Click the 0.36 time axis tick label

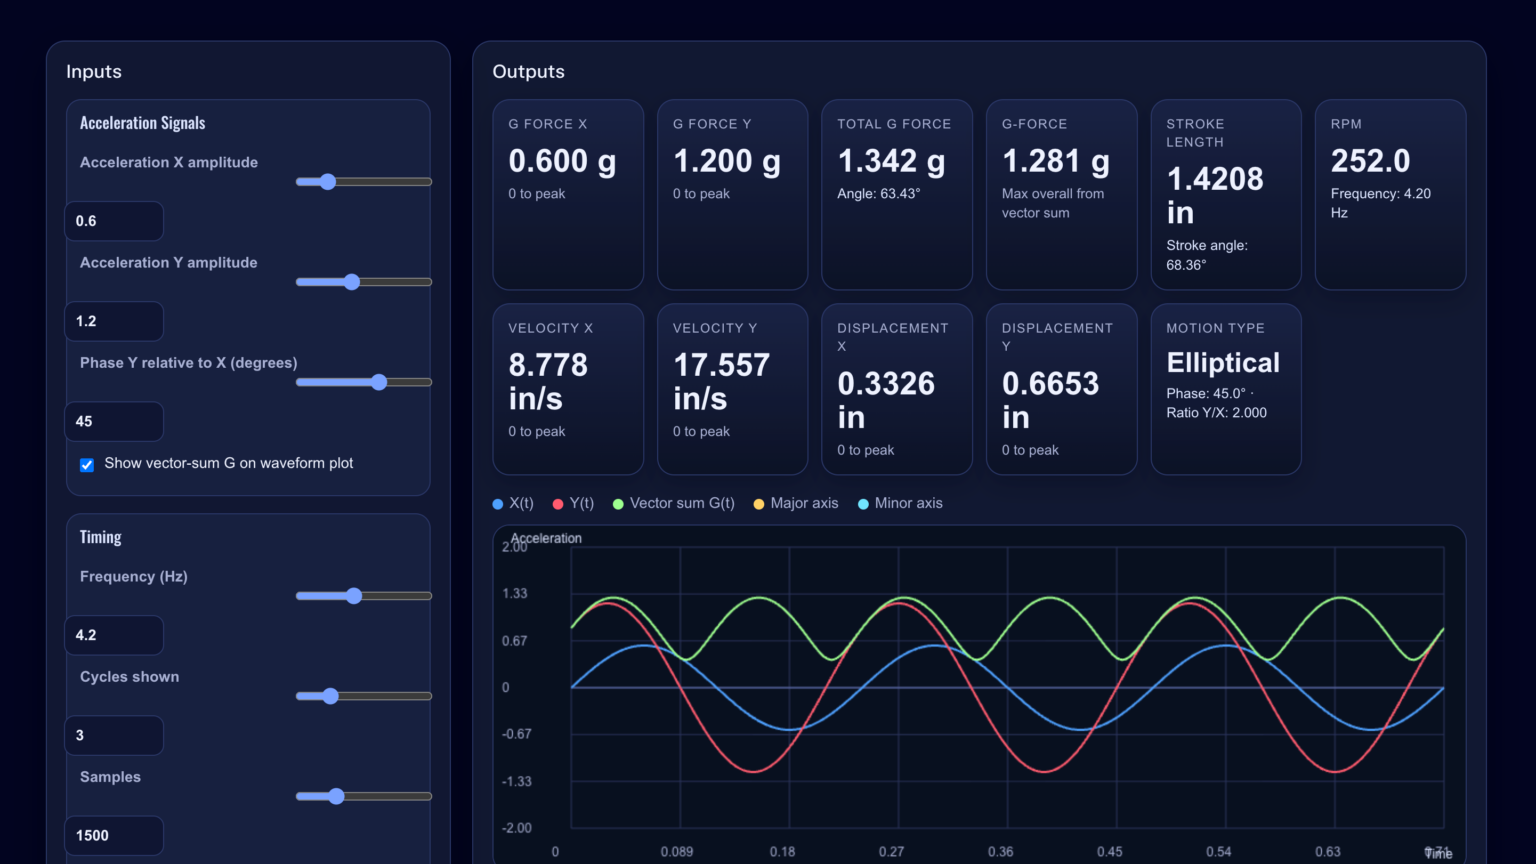(1000, 852)
